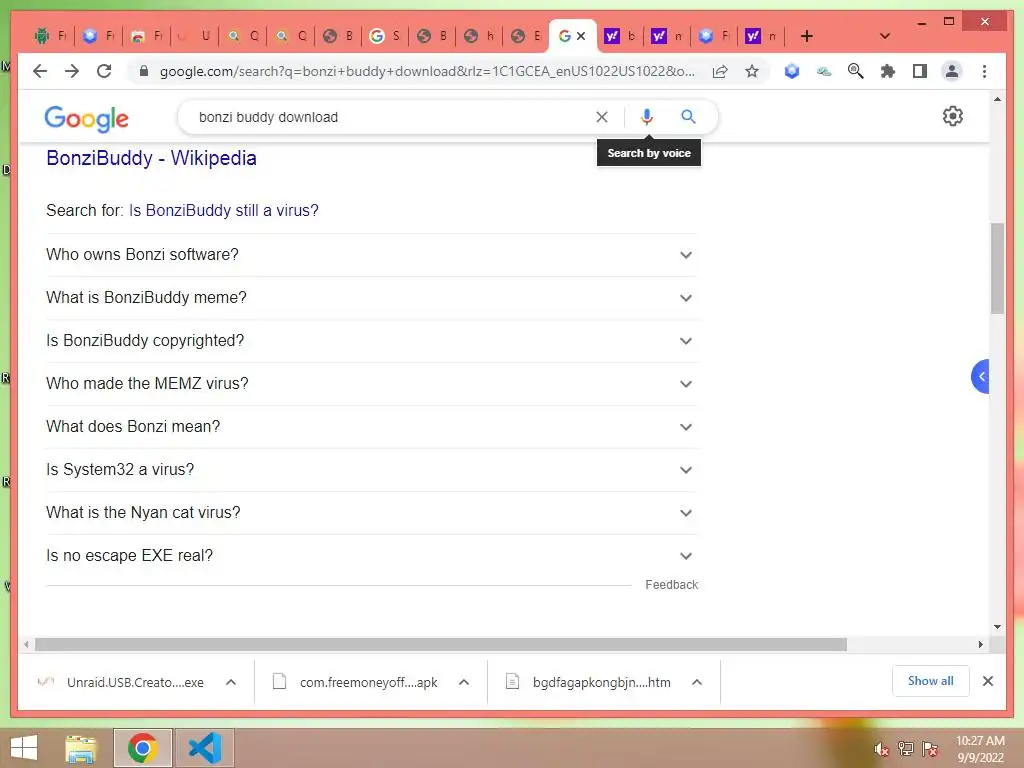Screen dimensions: 1024x768
Task: Open the magnifier extension icon in the toolbar
Action: pyautogui.click(x=856, y=71)
